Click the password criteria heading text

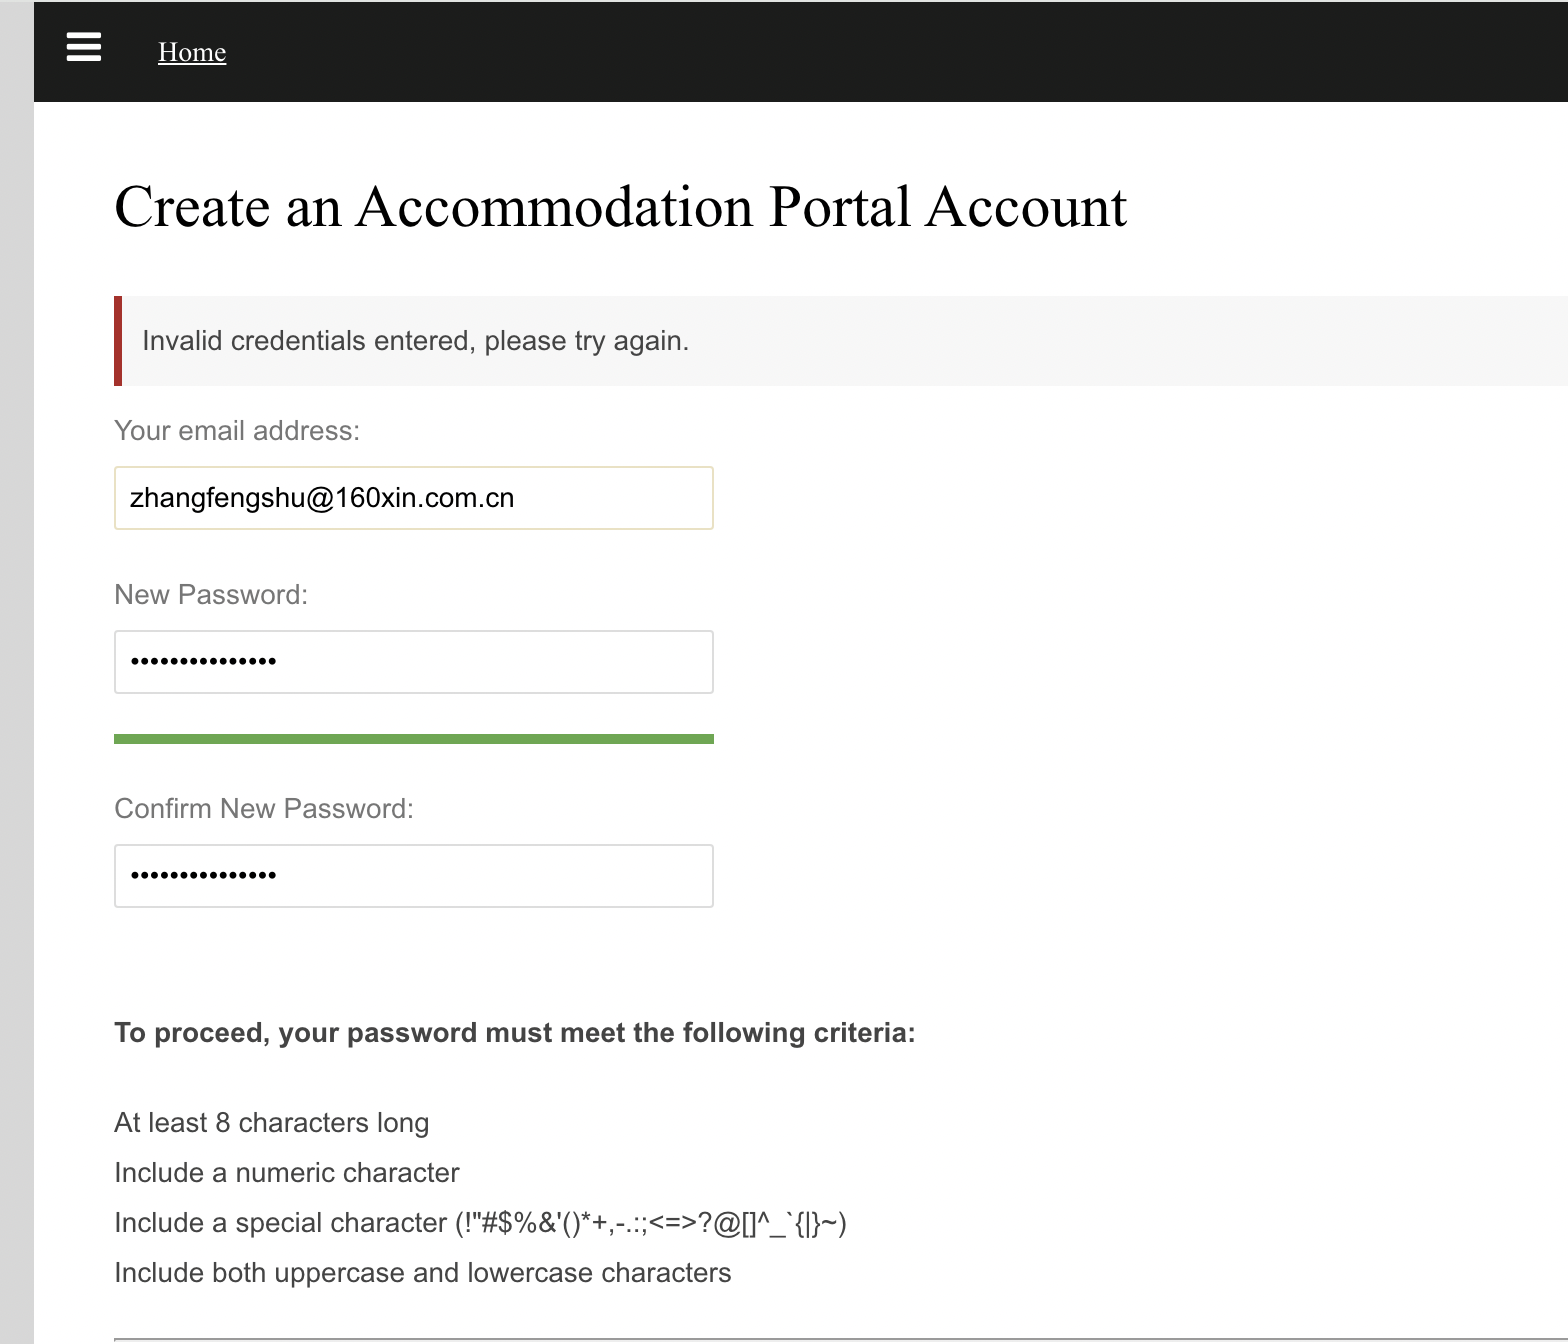tap(514, 1033)
